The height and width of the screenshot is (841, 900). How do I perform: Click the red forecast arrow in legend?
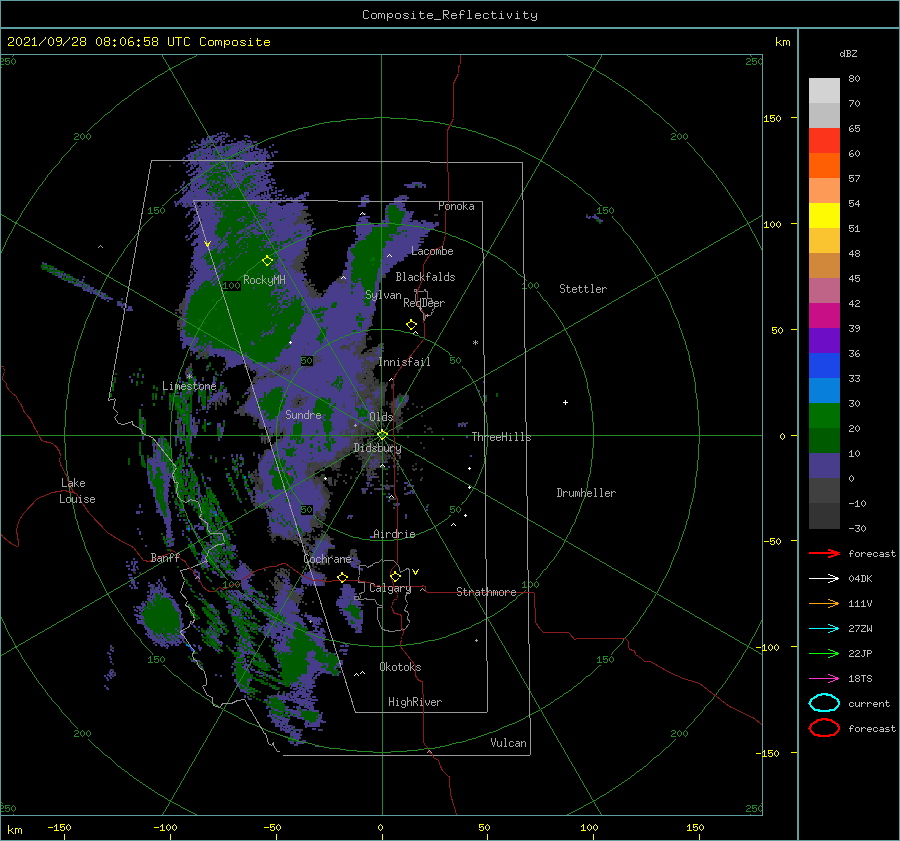pyautogui.click(x=824, y=553)
